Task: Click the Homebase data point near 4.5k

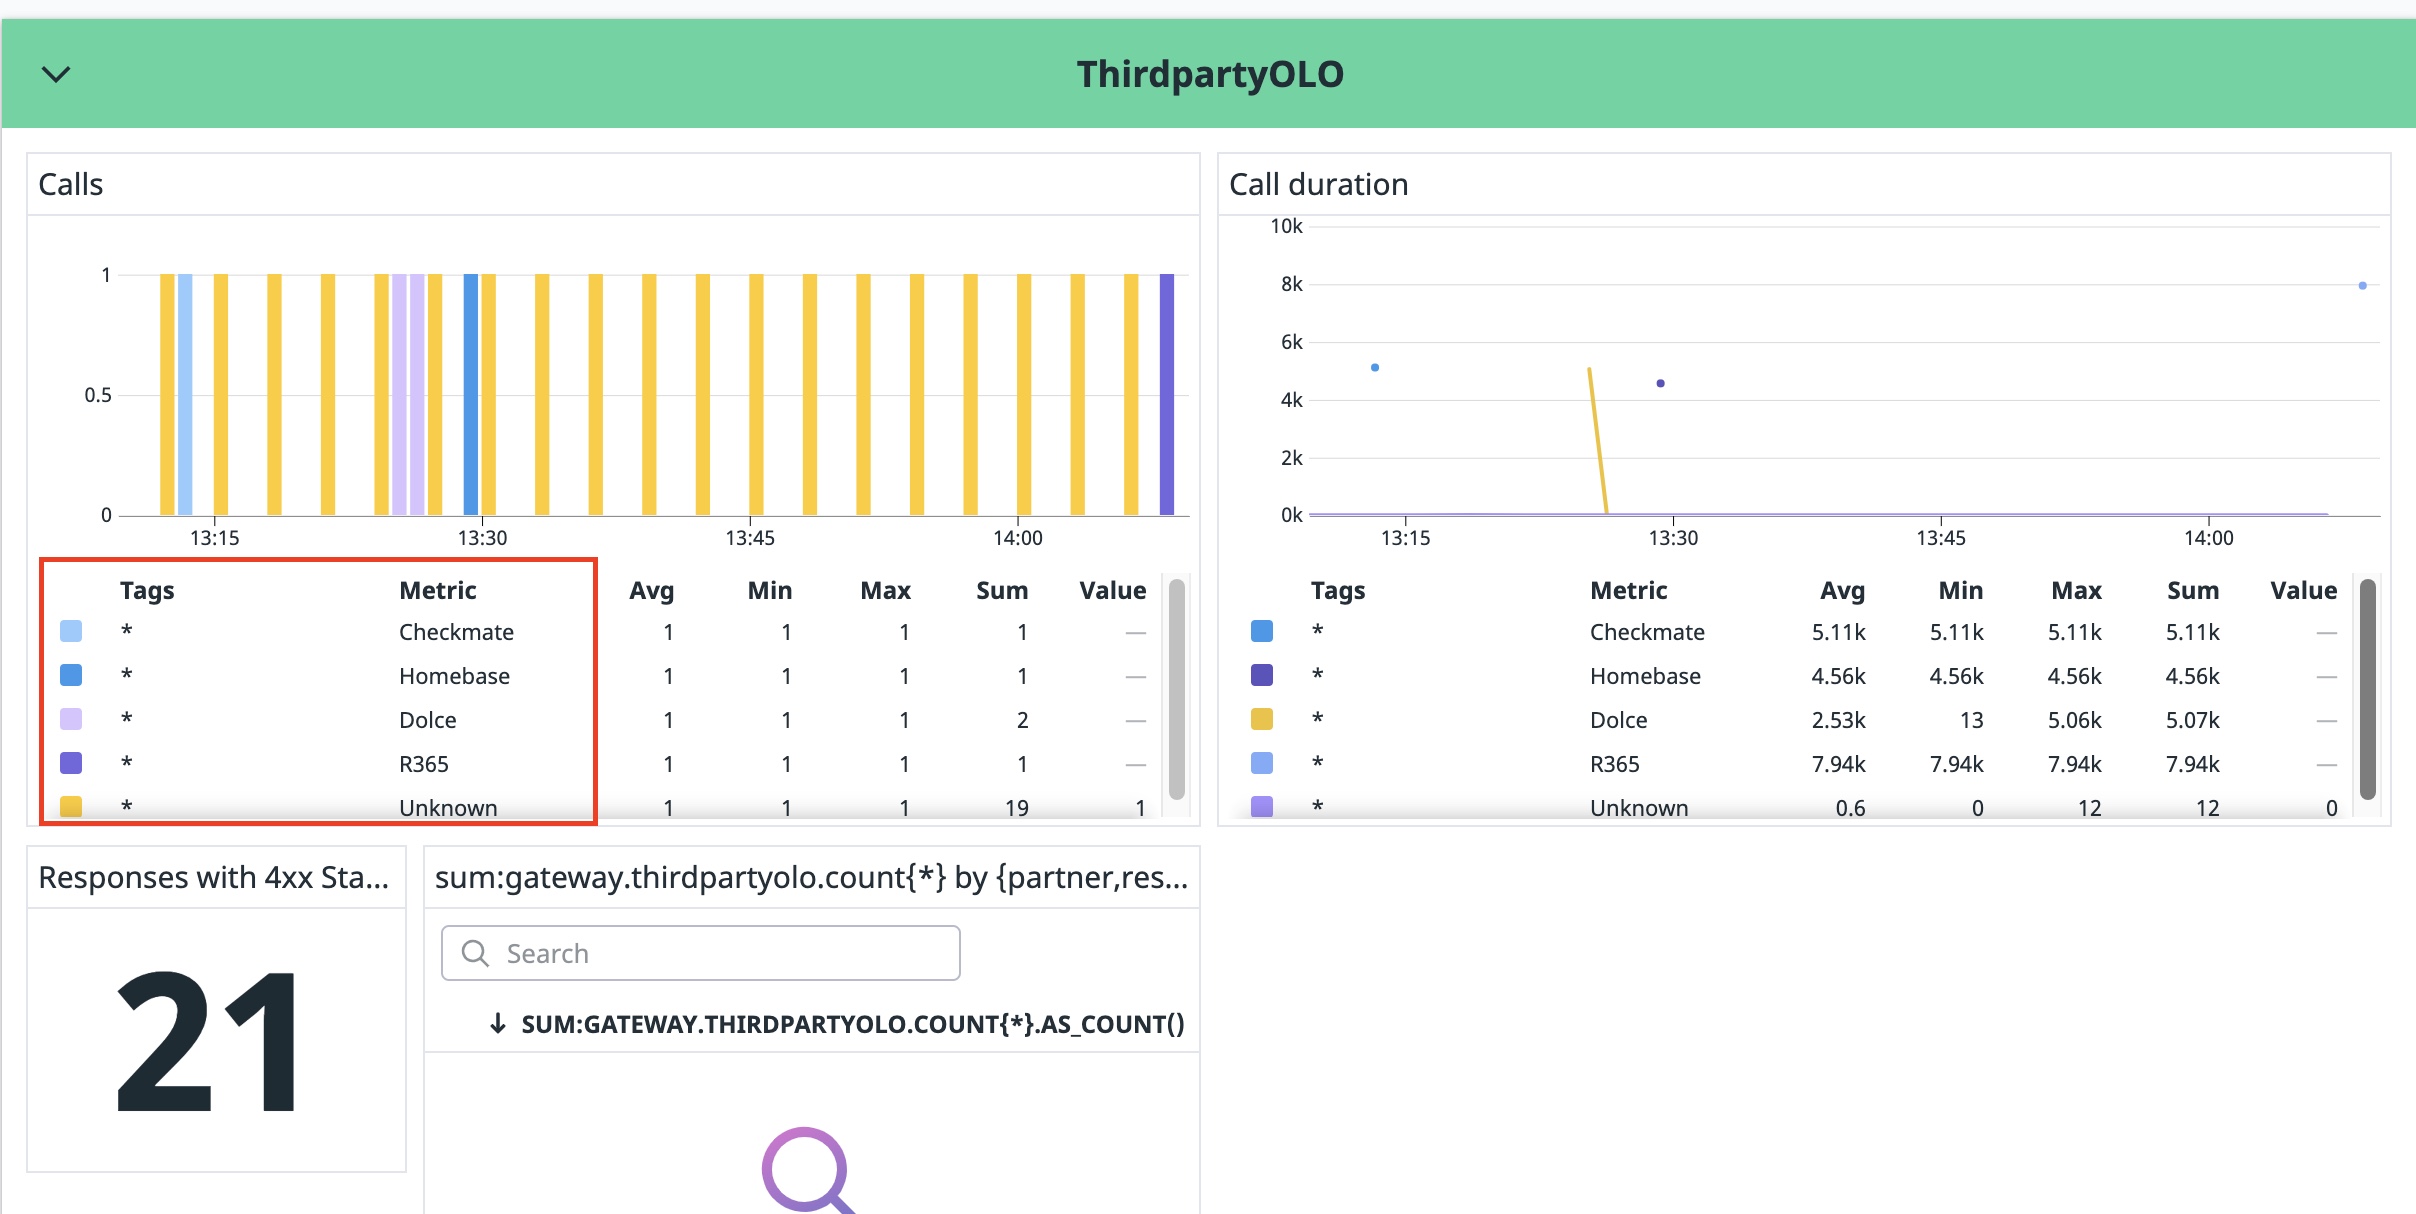Action: pyautogui.click(x=1660, y=383)
